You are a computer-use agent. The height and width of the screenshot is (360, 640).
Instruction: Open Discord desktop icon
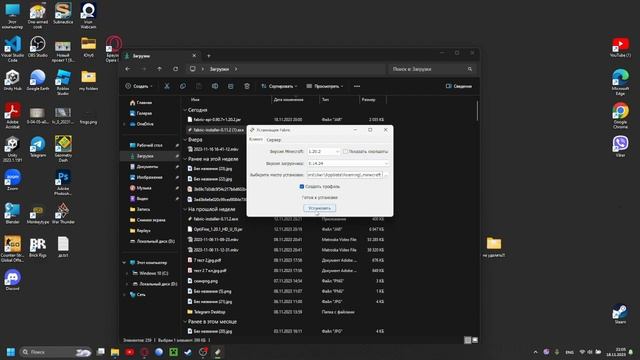[x=13, y=280]
